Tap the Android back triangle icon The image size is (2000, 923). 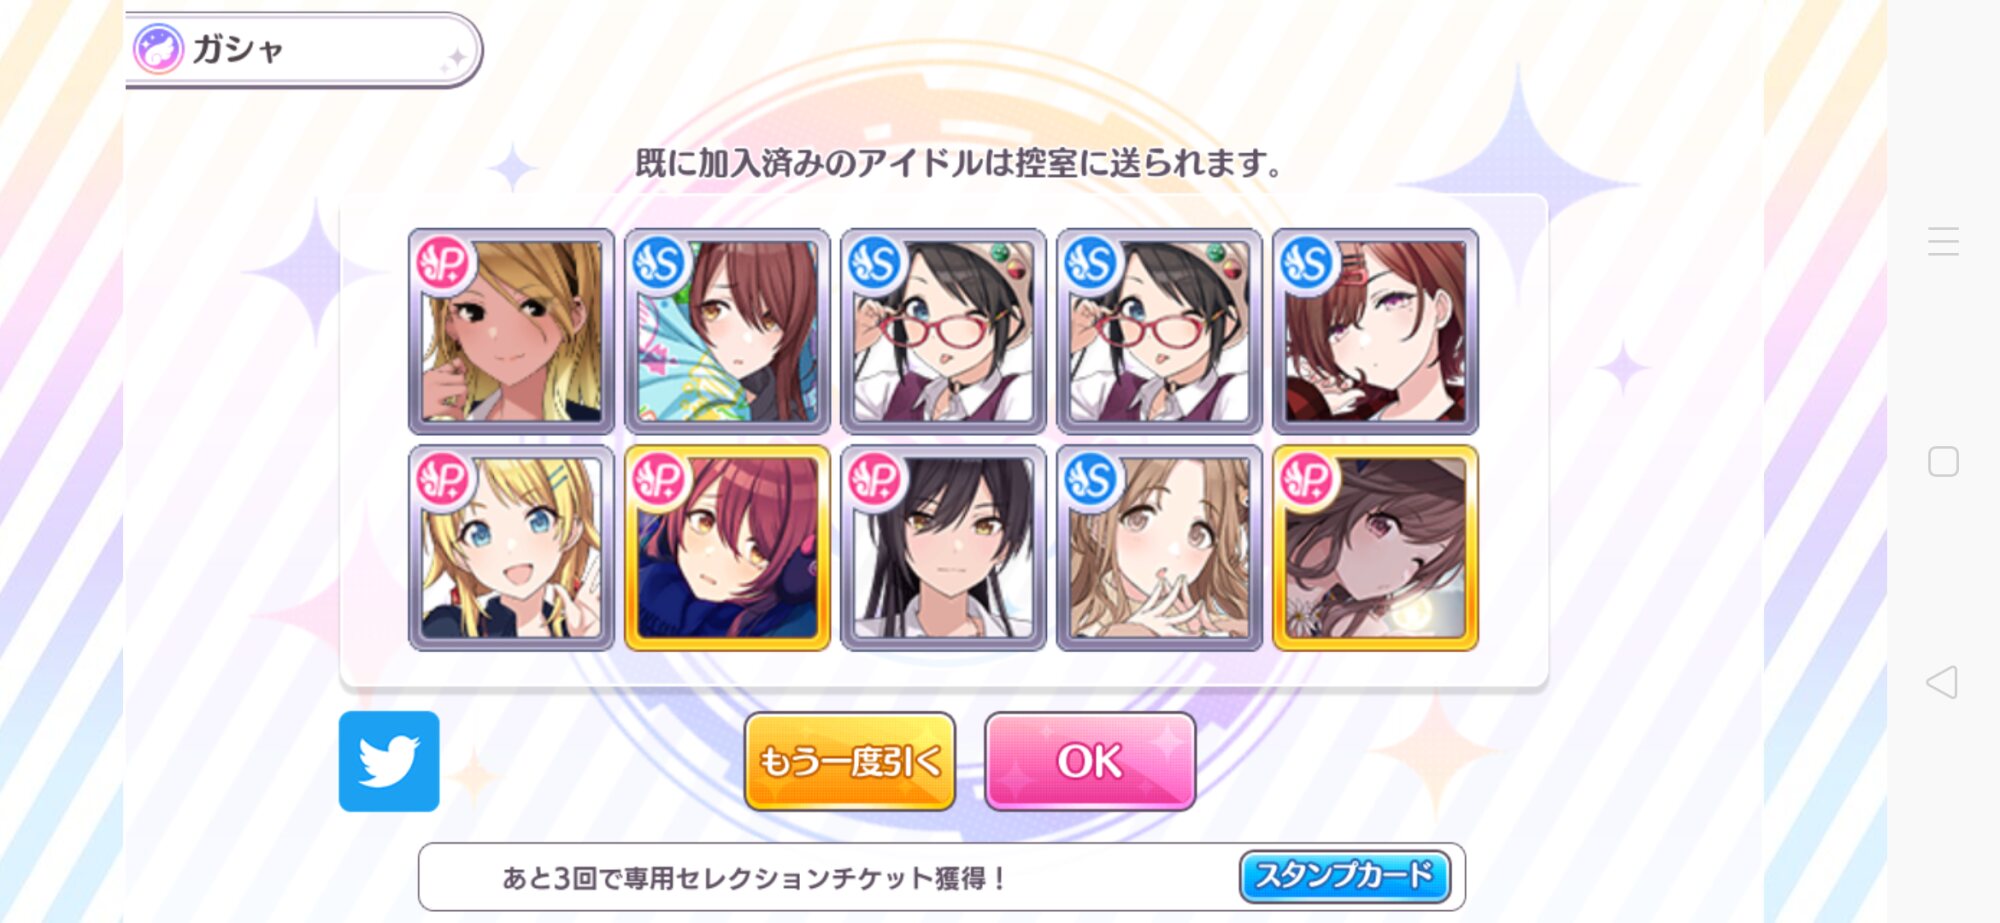point(1942,682)
